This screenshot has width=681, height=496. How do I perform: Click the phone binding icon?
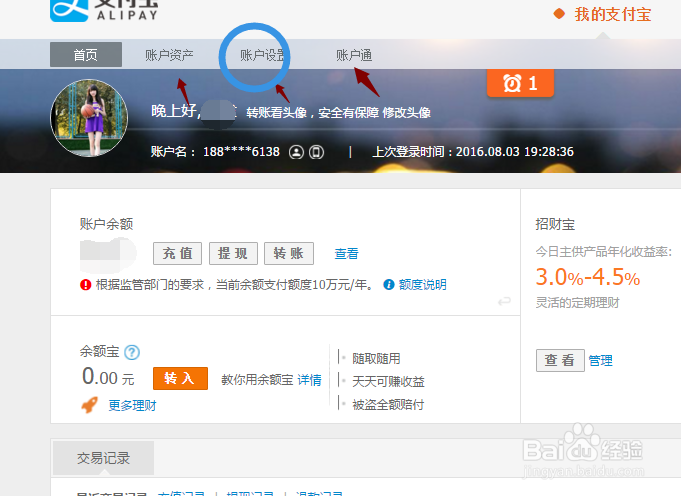click(316, 152)
